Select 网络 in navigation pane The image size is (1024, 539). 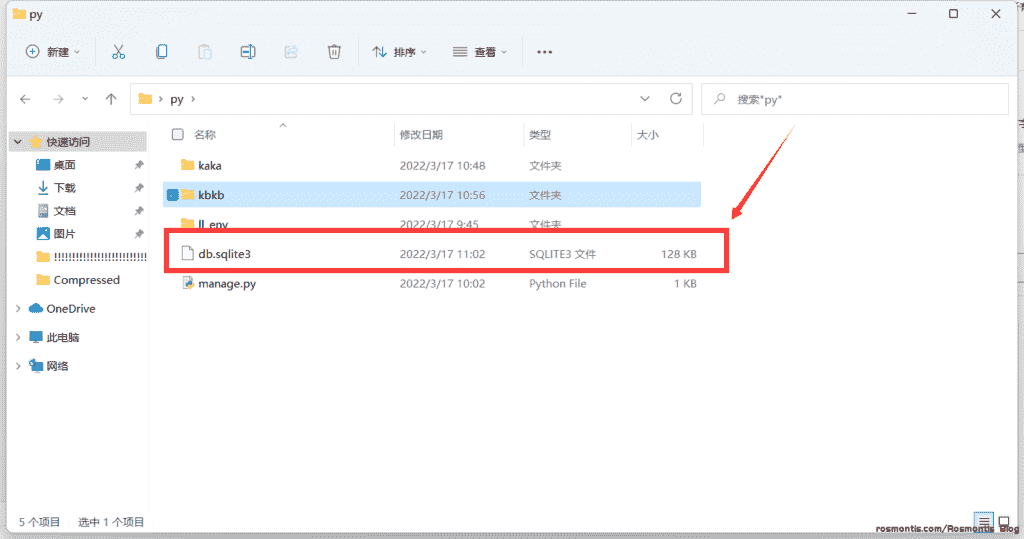point(57,366)
